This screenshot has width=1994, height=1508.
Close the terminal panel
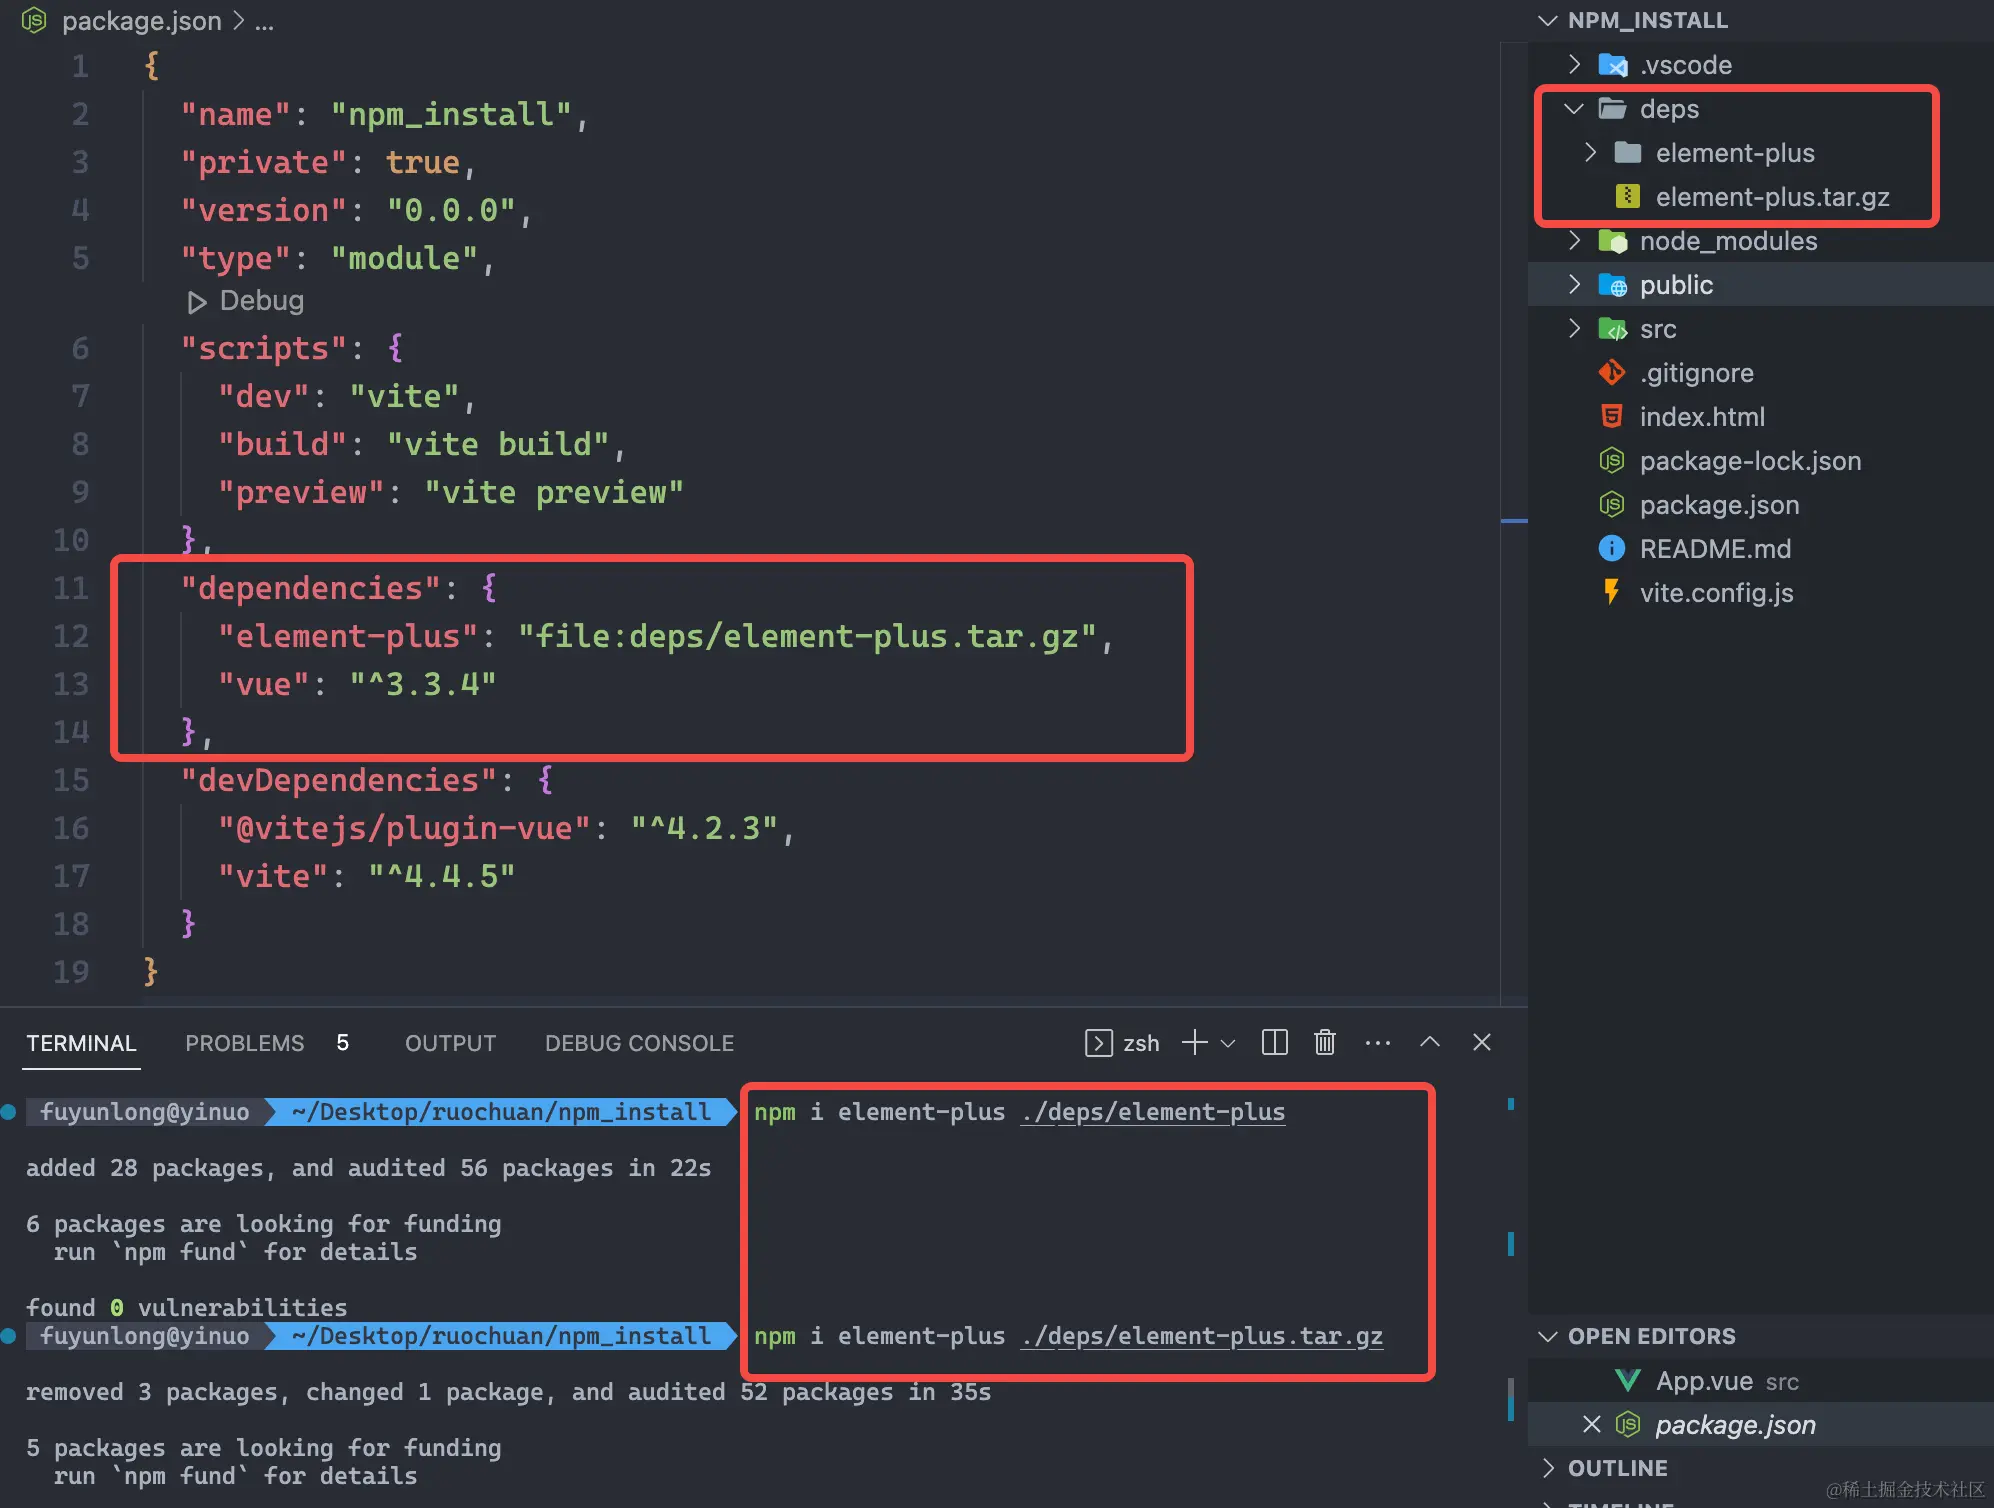pos(1481,1043)
